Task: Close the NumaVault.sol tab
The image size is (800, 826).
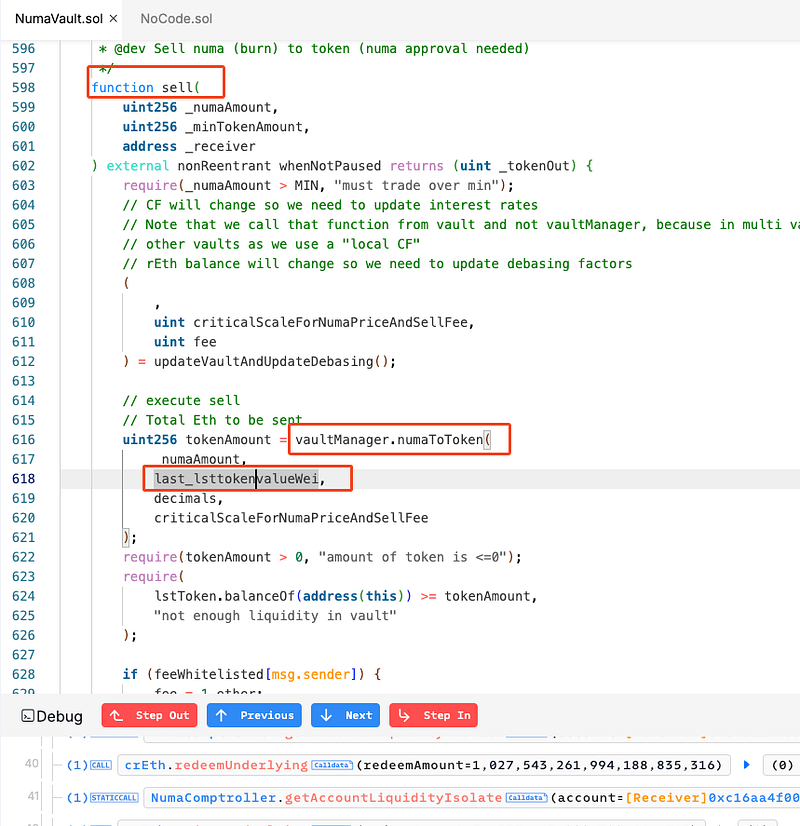Action: coord(112,19)
